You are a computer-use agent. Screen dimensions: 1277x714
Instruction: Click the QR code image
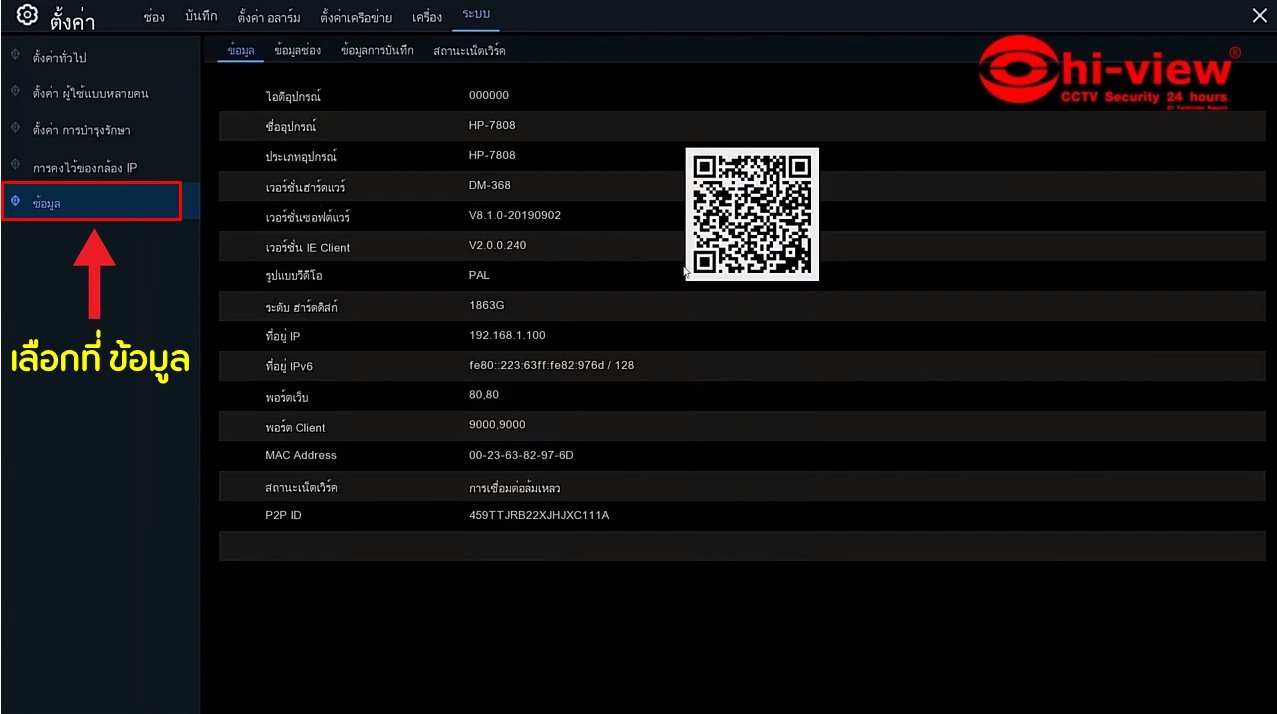(752, 214)
